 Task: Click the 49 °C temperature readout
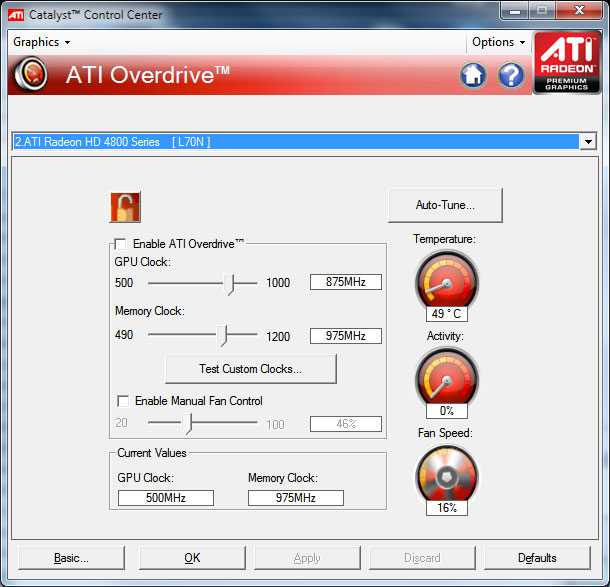[x=447, y=314]
